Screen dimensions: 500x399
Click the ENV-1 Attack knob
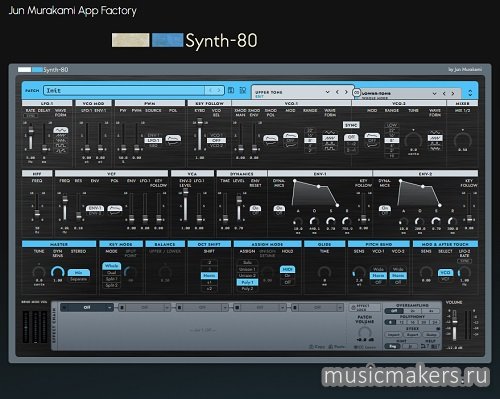coord(298,221)
